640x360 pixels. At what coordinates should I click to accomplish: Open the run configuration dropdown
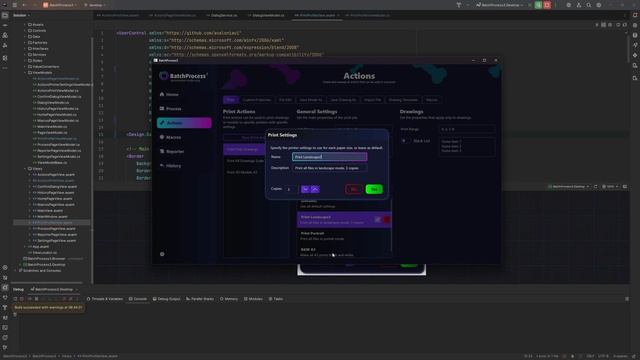[500, 5]
